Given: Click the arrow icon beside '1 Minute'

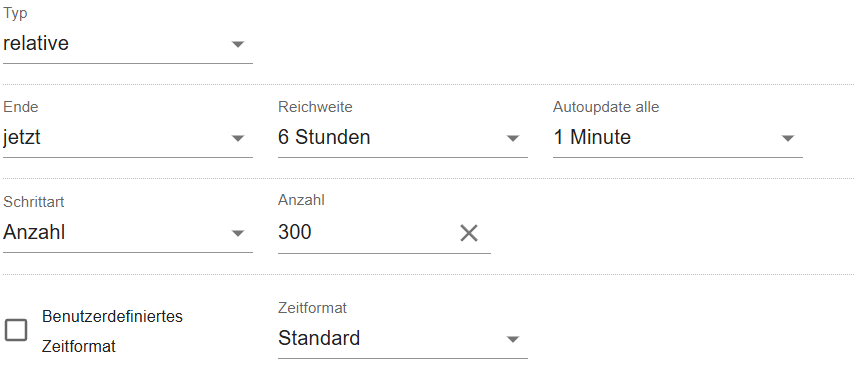Looking at the screenshot, I should click(x=788, y=138).
